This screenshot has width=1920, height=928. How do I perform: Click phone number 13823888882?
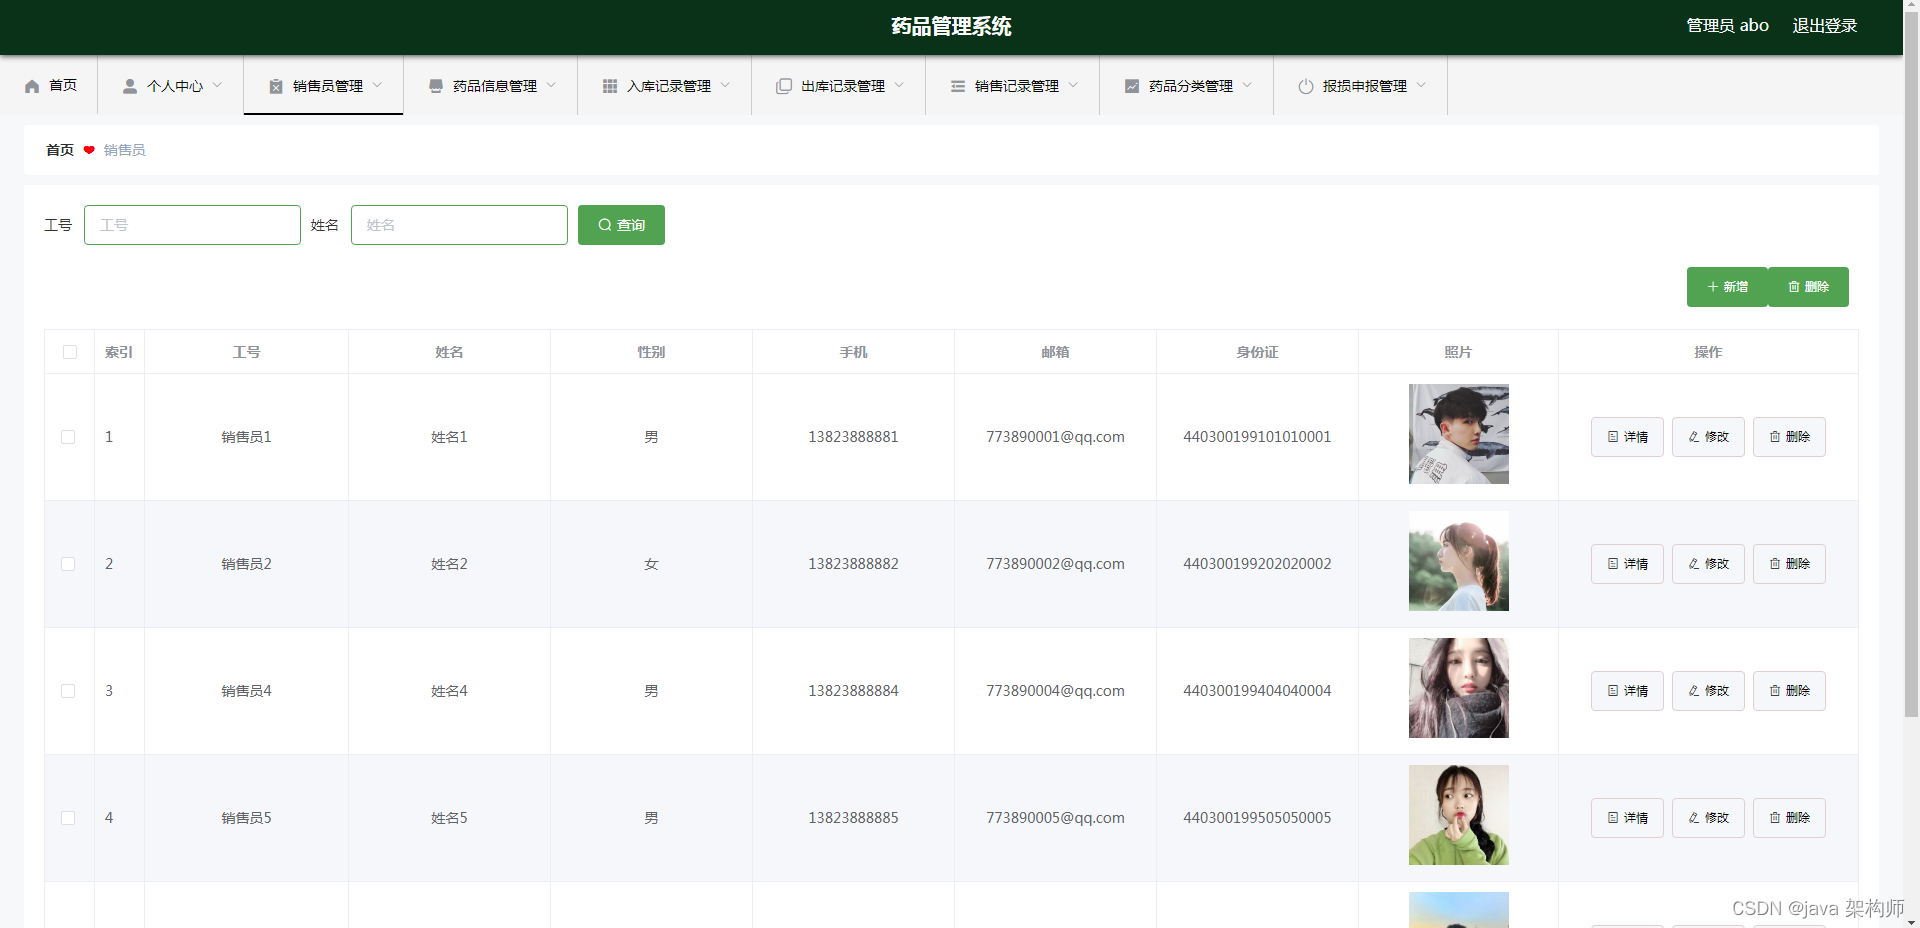853,564
